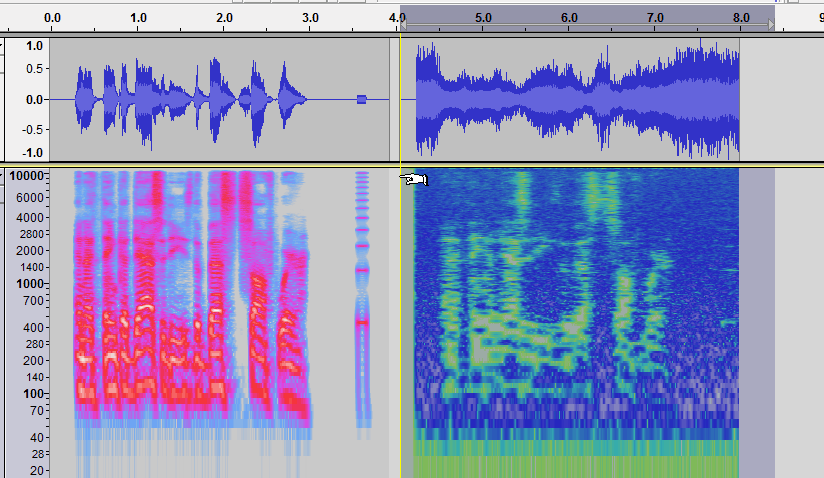Click the green low-frequency band in right spectrogram
The image size is (824, 478).
click(x=575, y=466)
